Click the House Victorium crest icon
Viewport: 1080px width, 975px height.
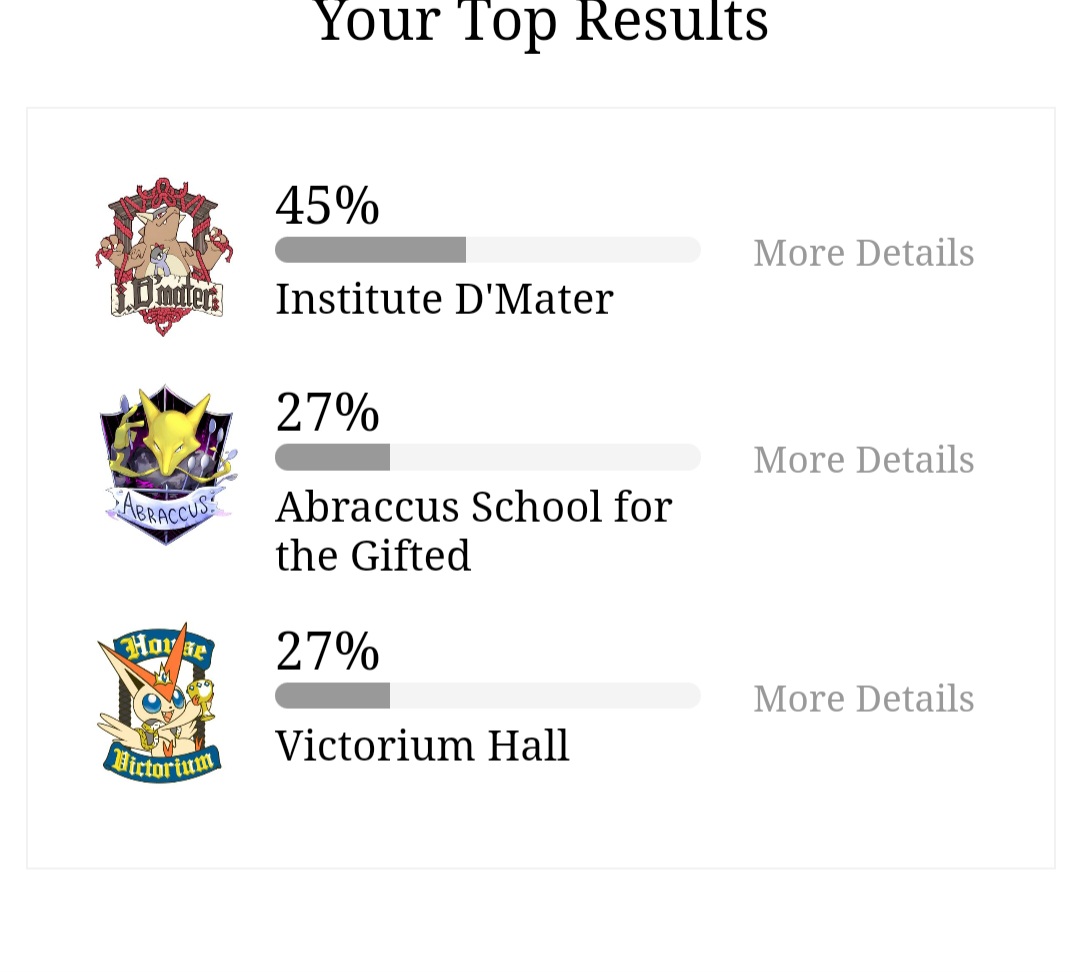pos(160,703)
